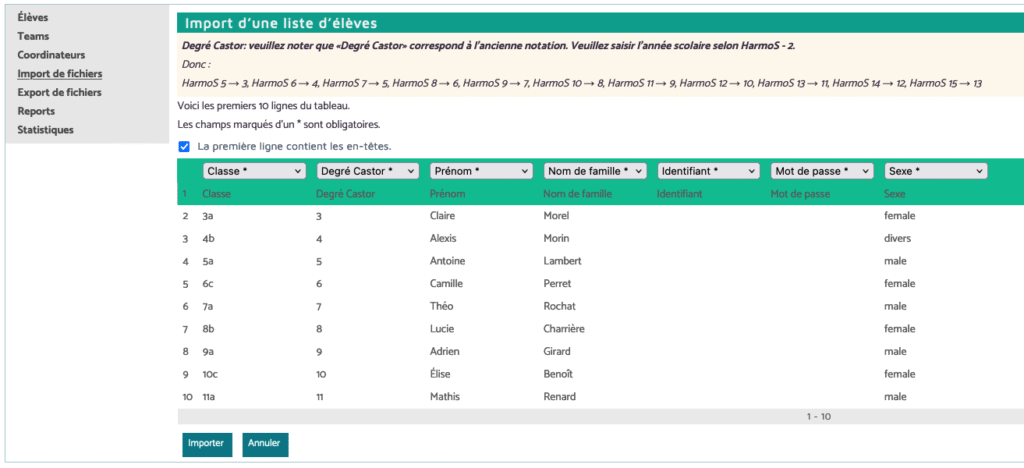Open the Coordinateurs section
Viewport: 1024px width, 468px height.
coord(51,55)
